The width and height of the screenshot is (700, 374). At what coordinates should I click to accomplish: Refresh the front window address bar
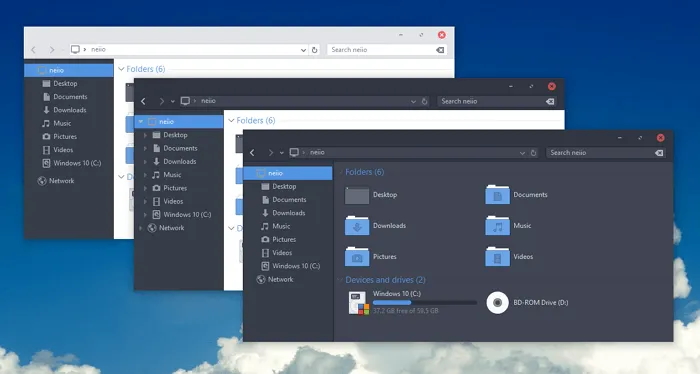(x=533, y=153)
